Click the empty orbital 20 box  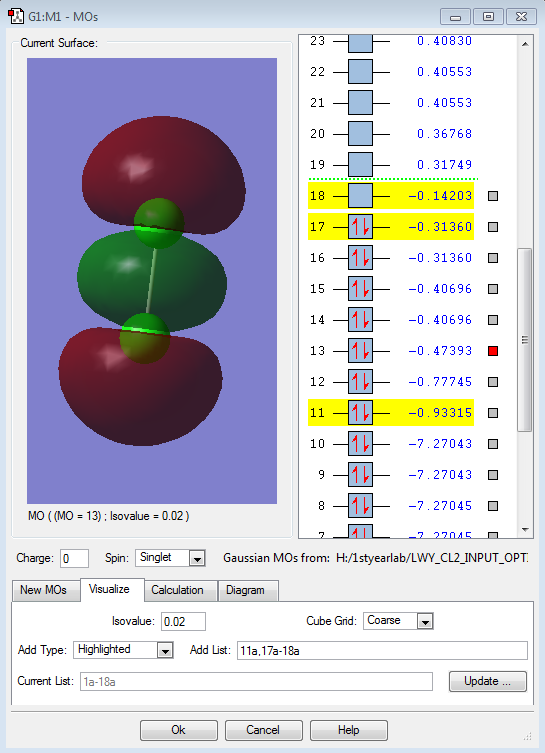(360, 134)
